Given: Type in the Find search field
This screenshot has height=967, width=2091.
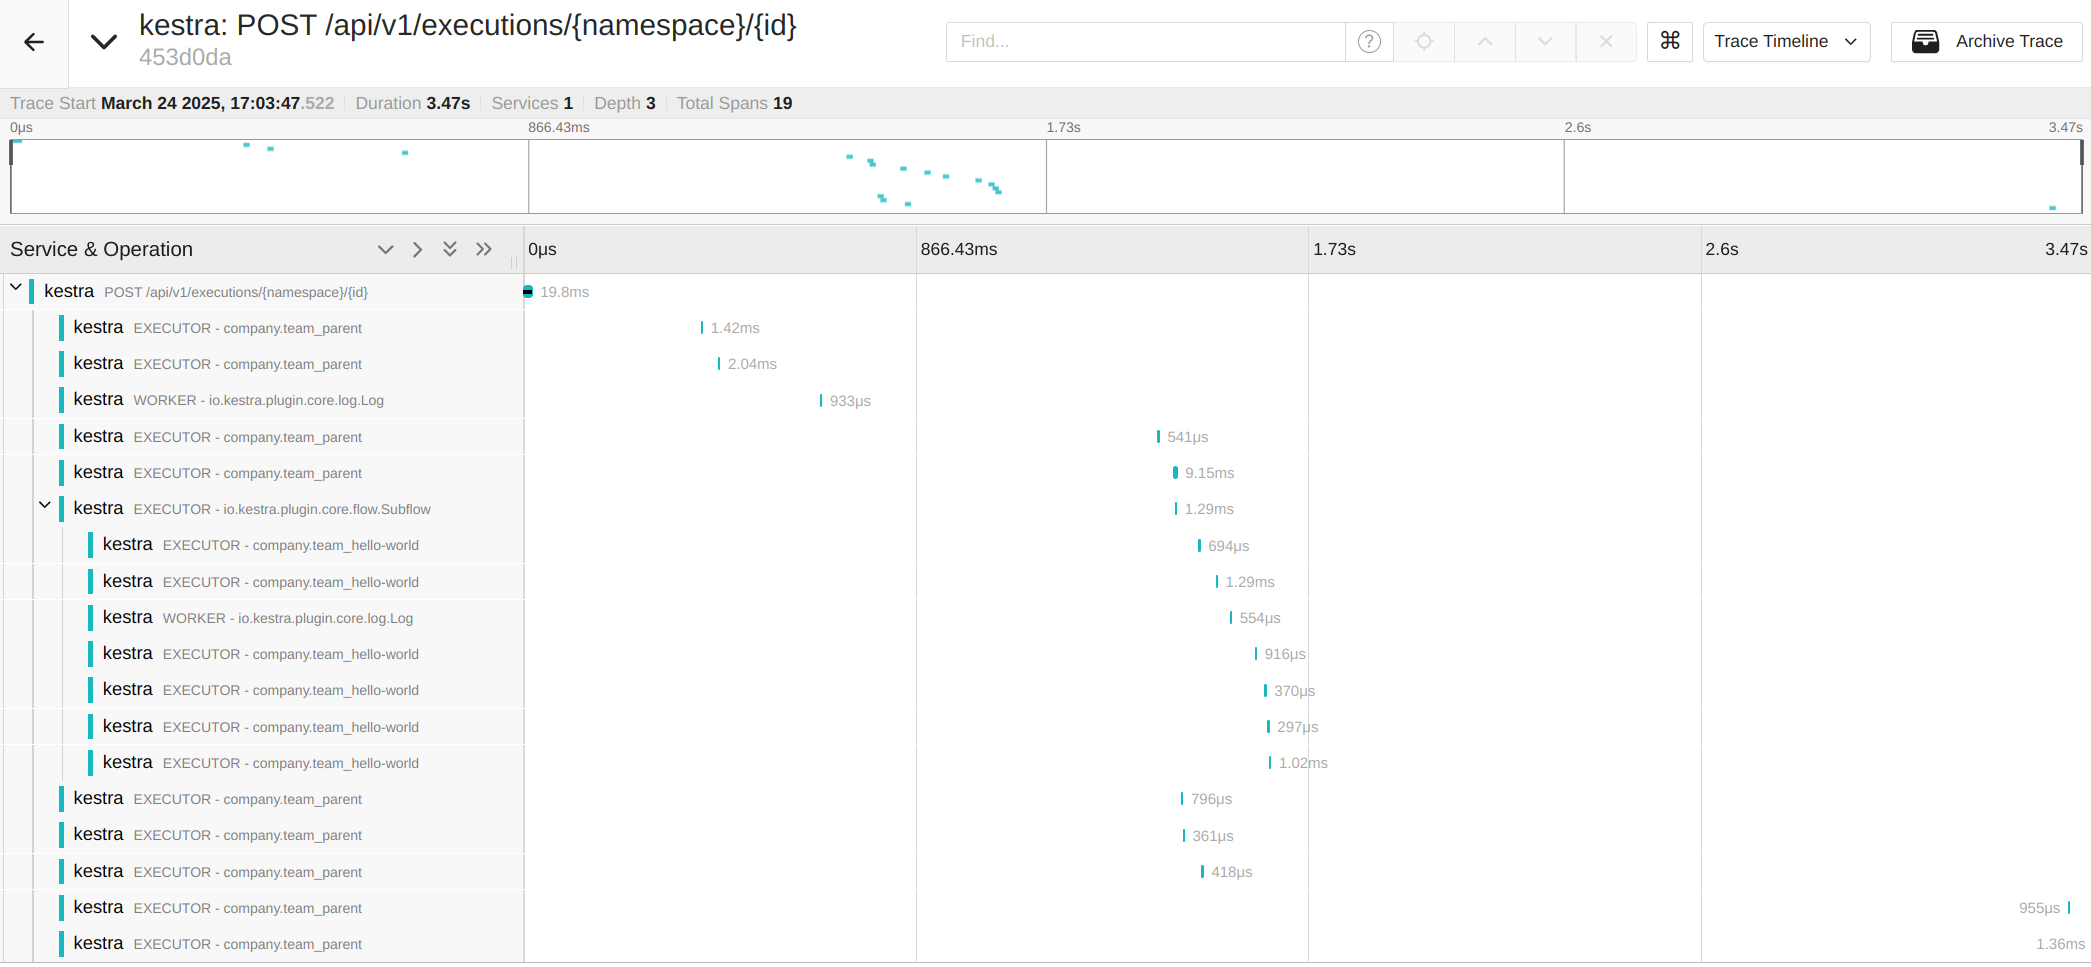Looking at the screenshot, I should click(x=1145, y=42).
